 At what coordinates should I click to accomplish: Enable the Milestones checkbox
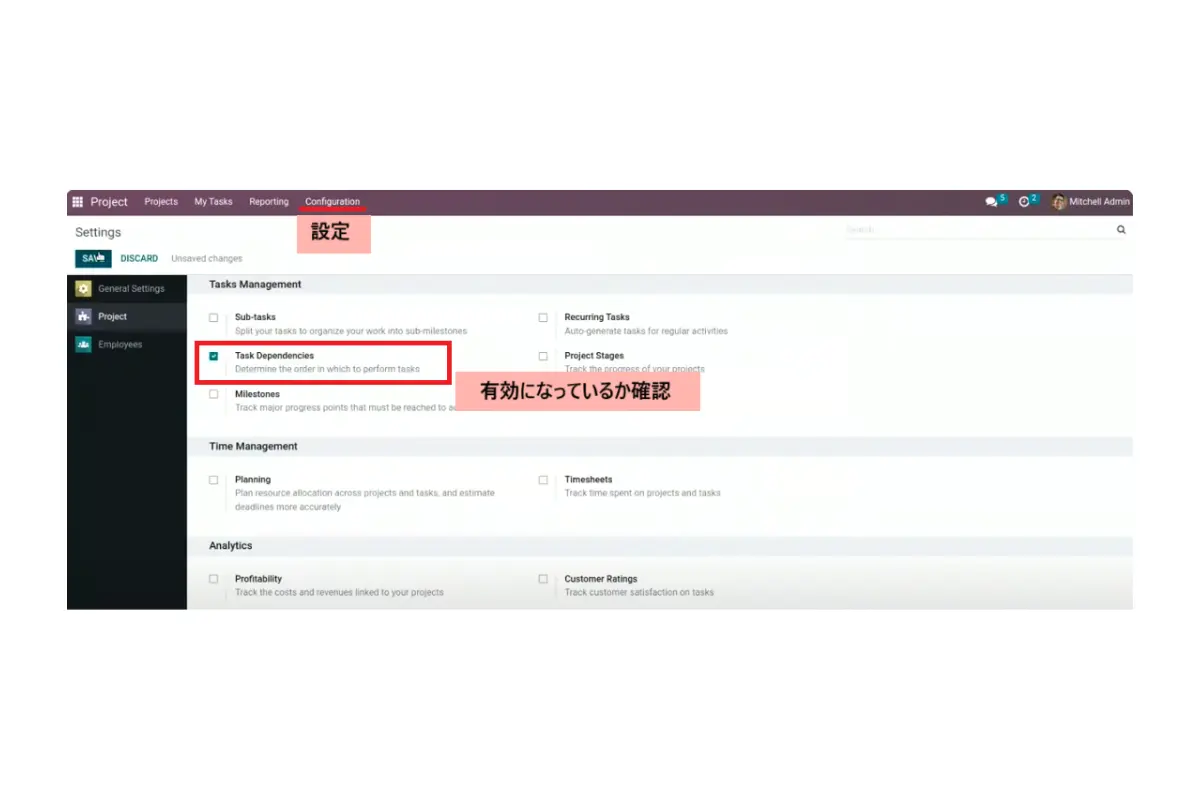(x=213, y=395)
